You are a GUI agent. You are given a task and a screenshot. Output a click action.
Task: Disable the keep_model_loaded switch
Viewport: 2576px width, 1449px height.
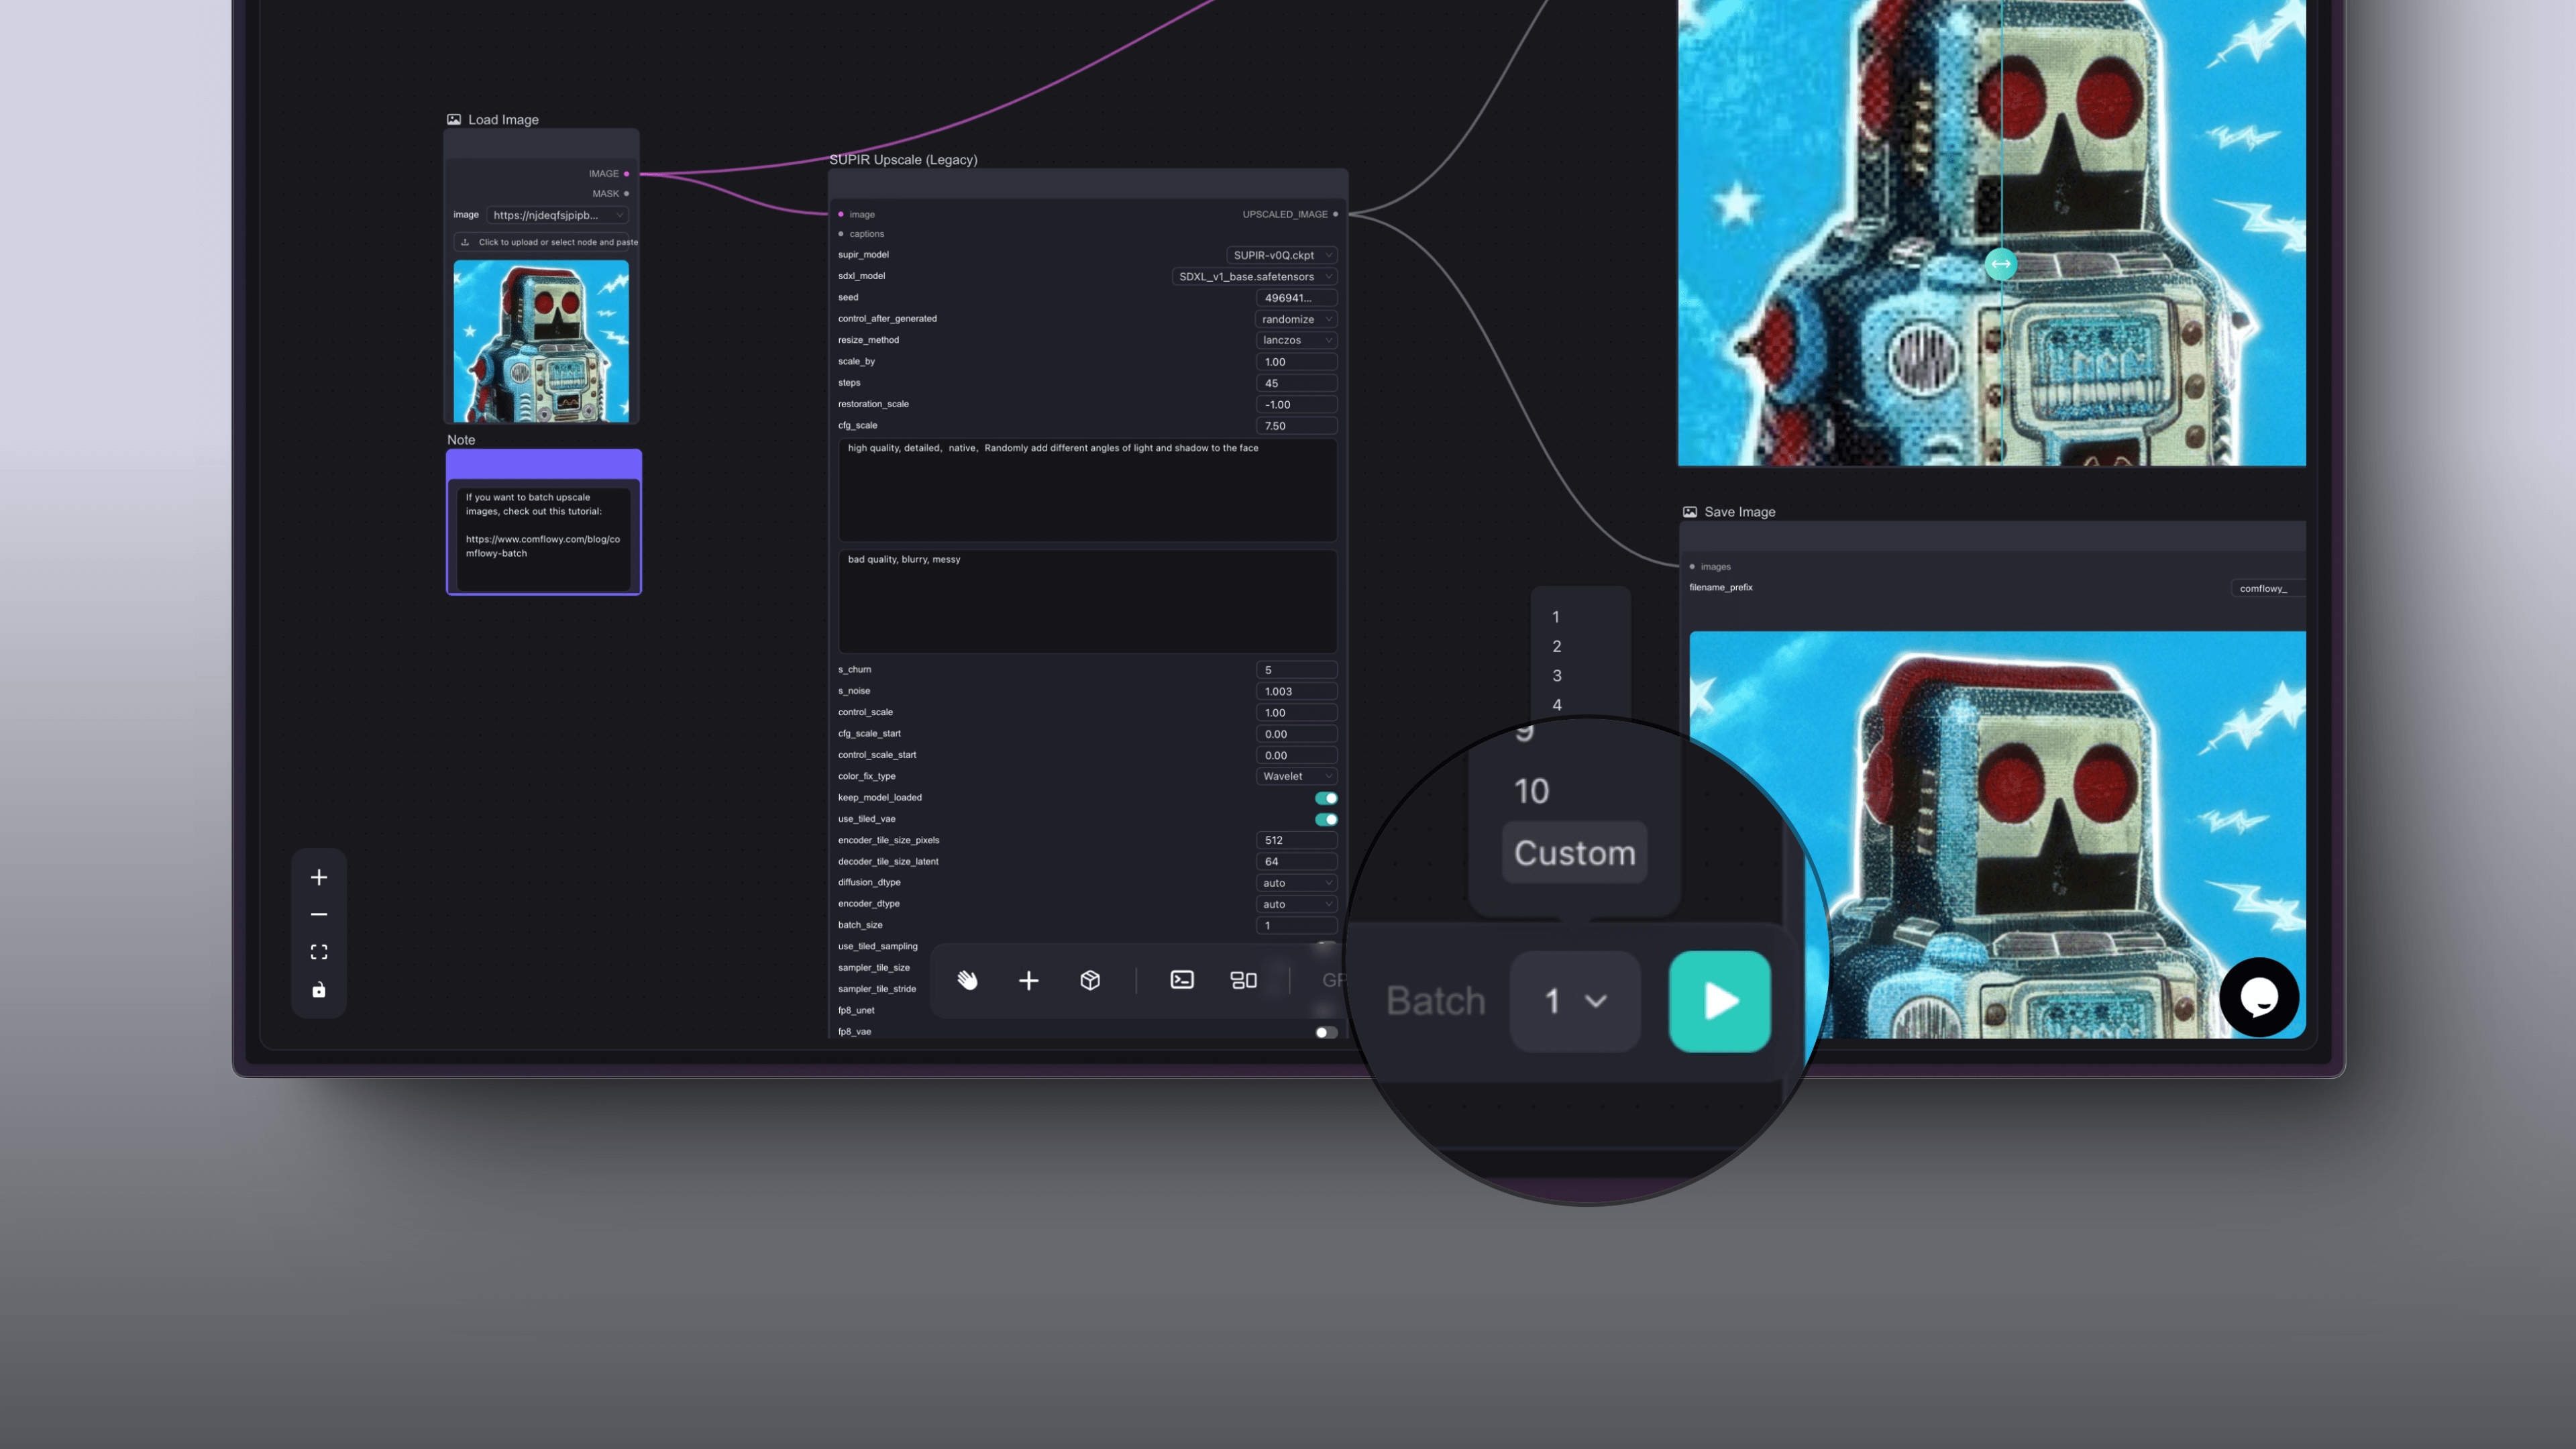pos(1326,798)
